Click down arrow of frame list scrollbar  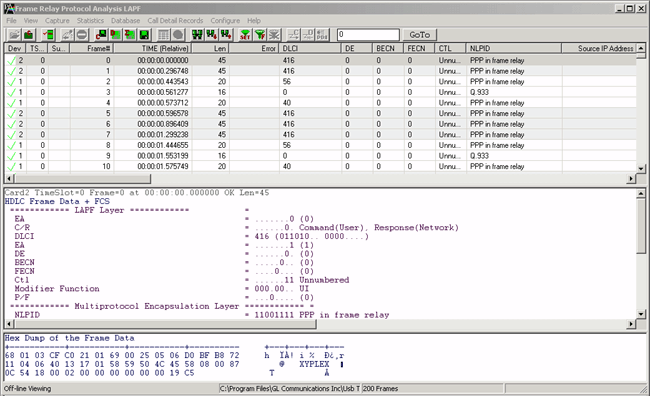point(641,168)
